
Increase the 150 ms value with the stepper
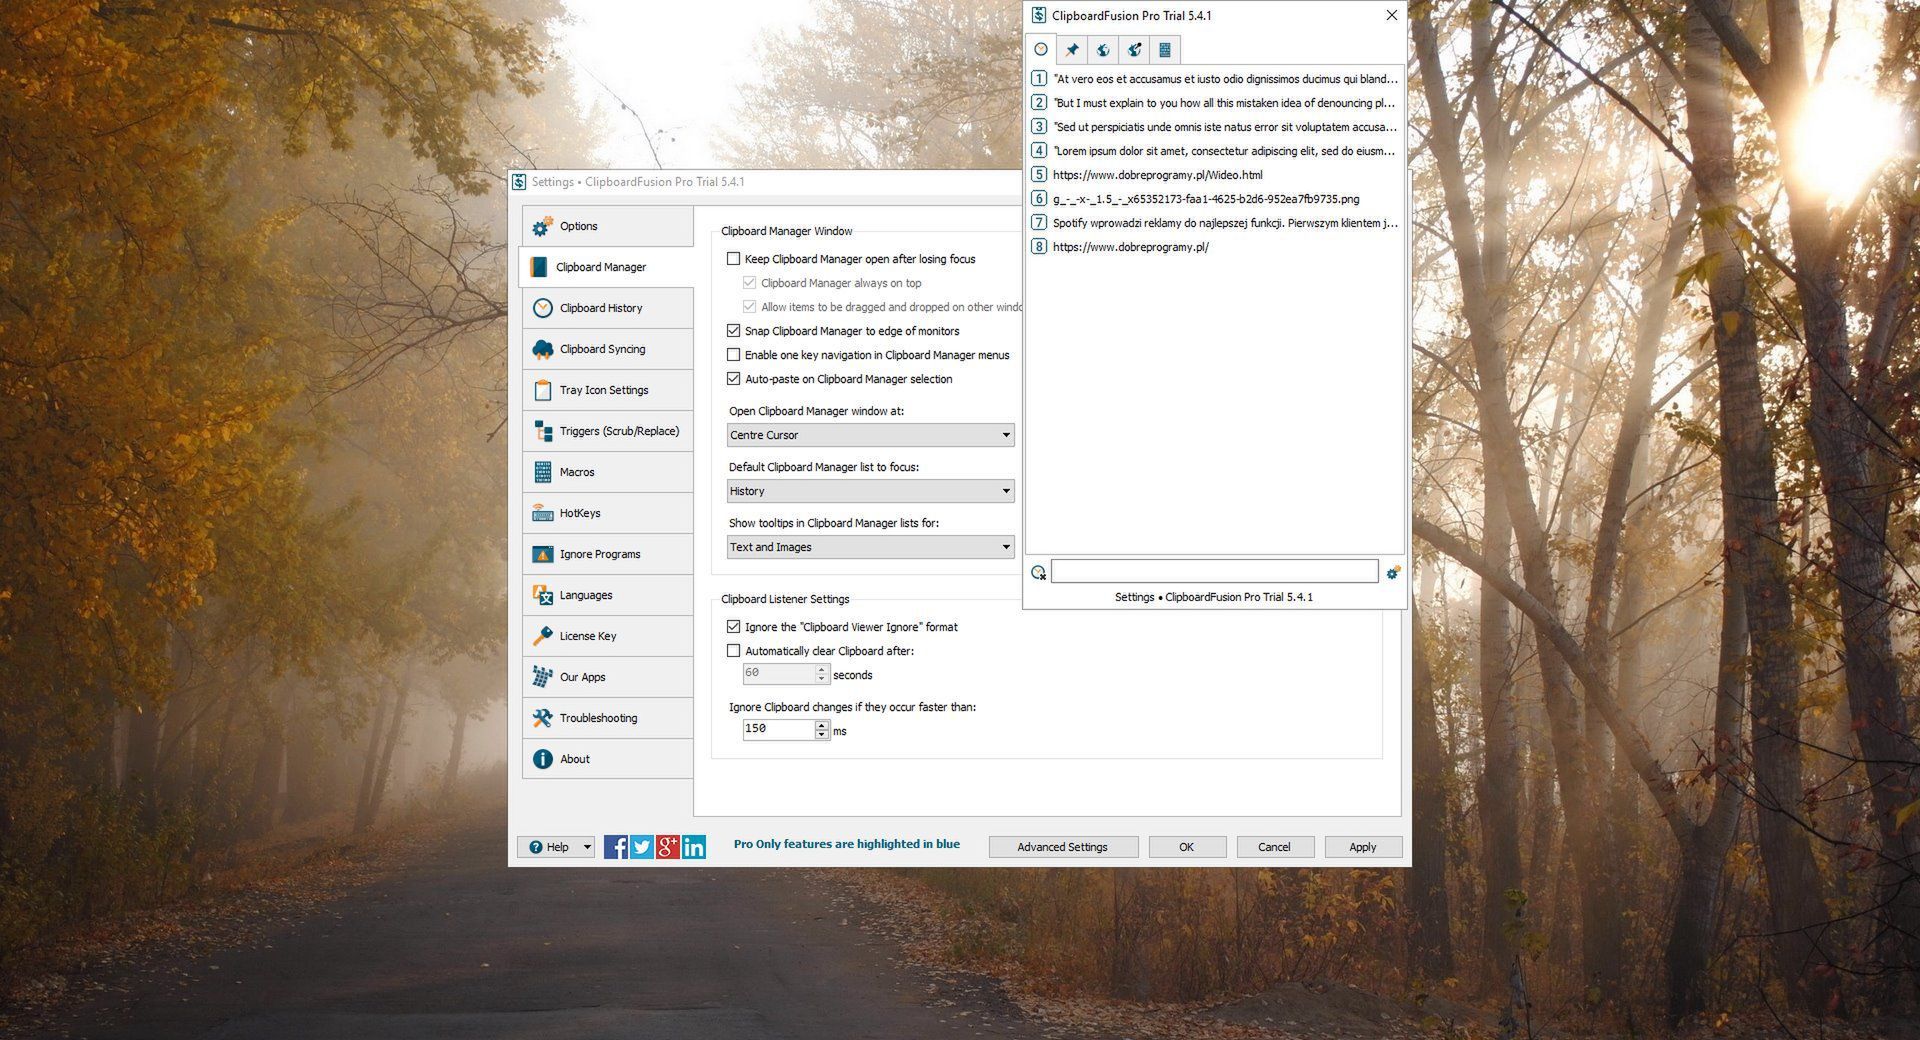(821, 725)
